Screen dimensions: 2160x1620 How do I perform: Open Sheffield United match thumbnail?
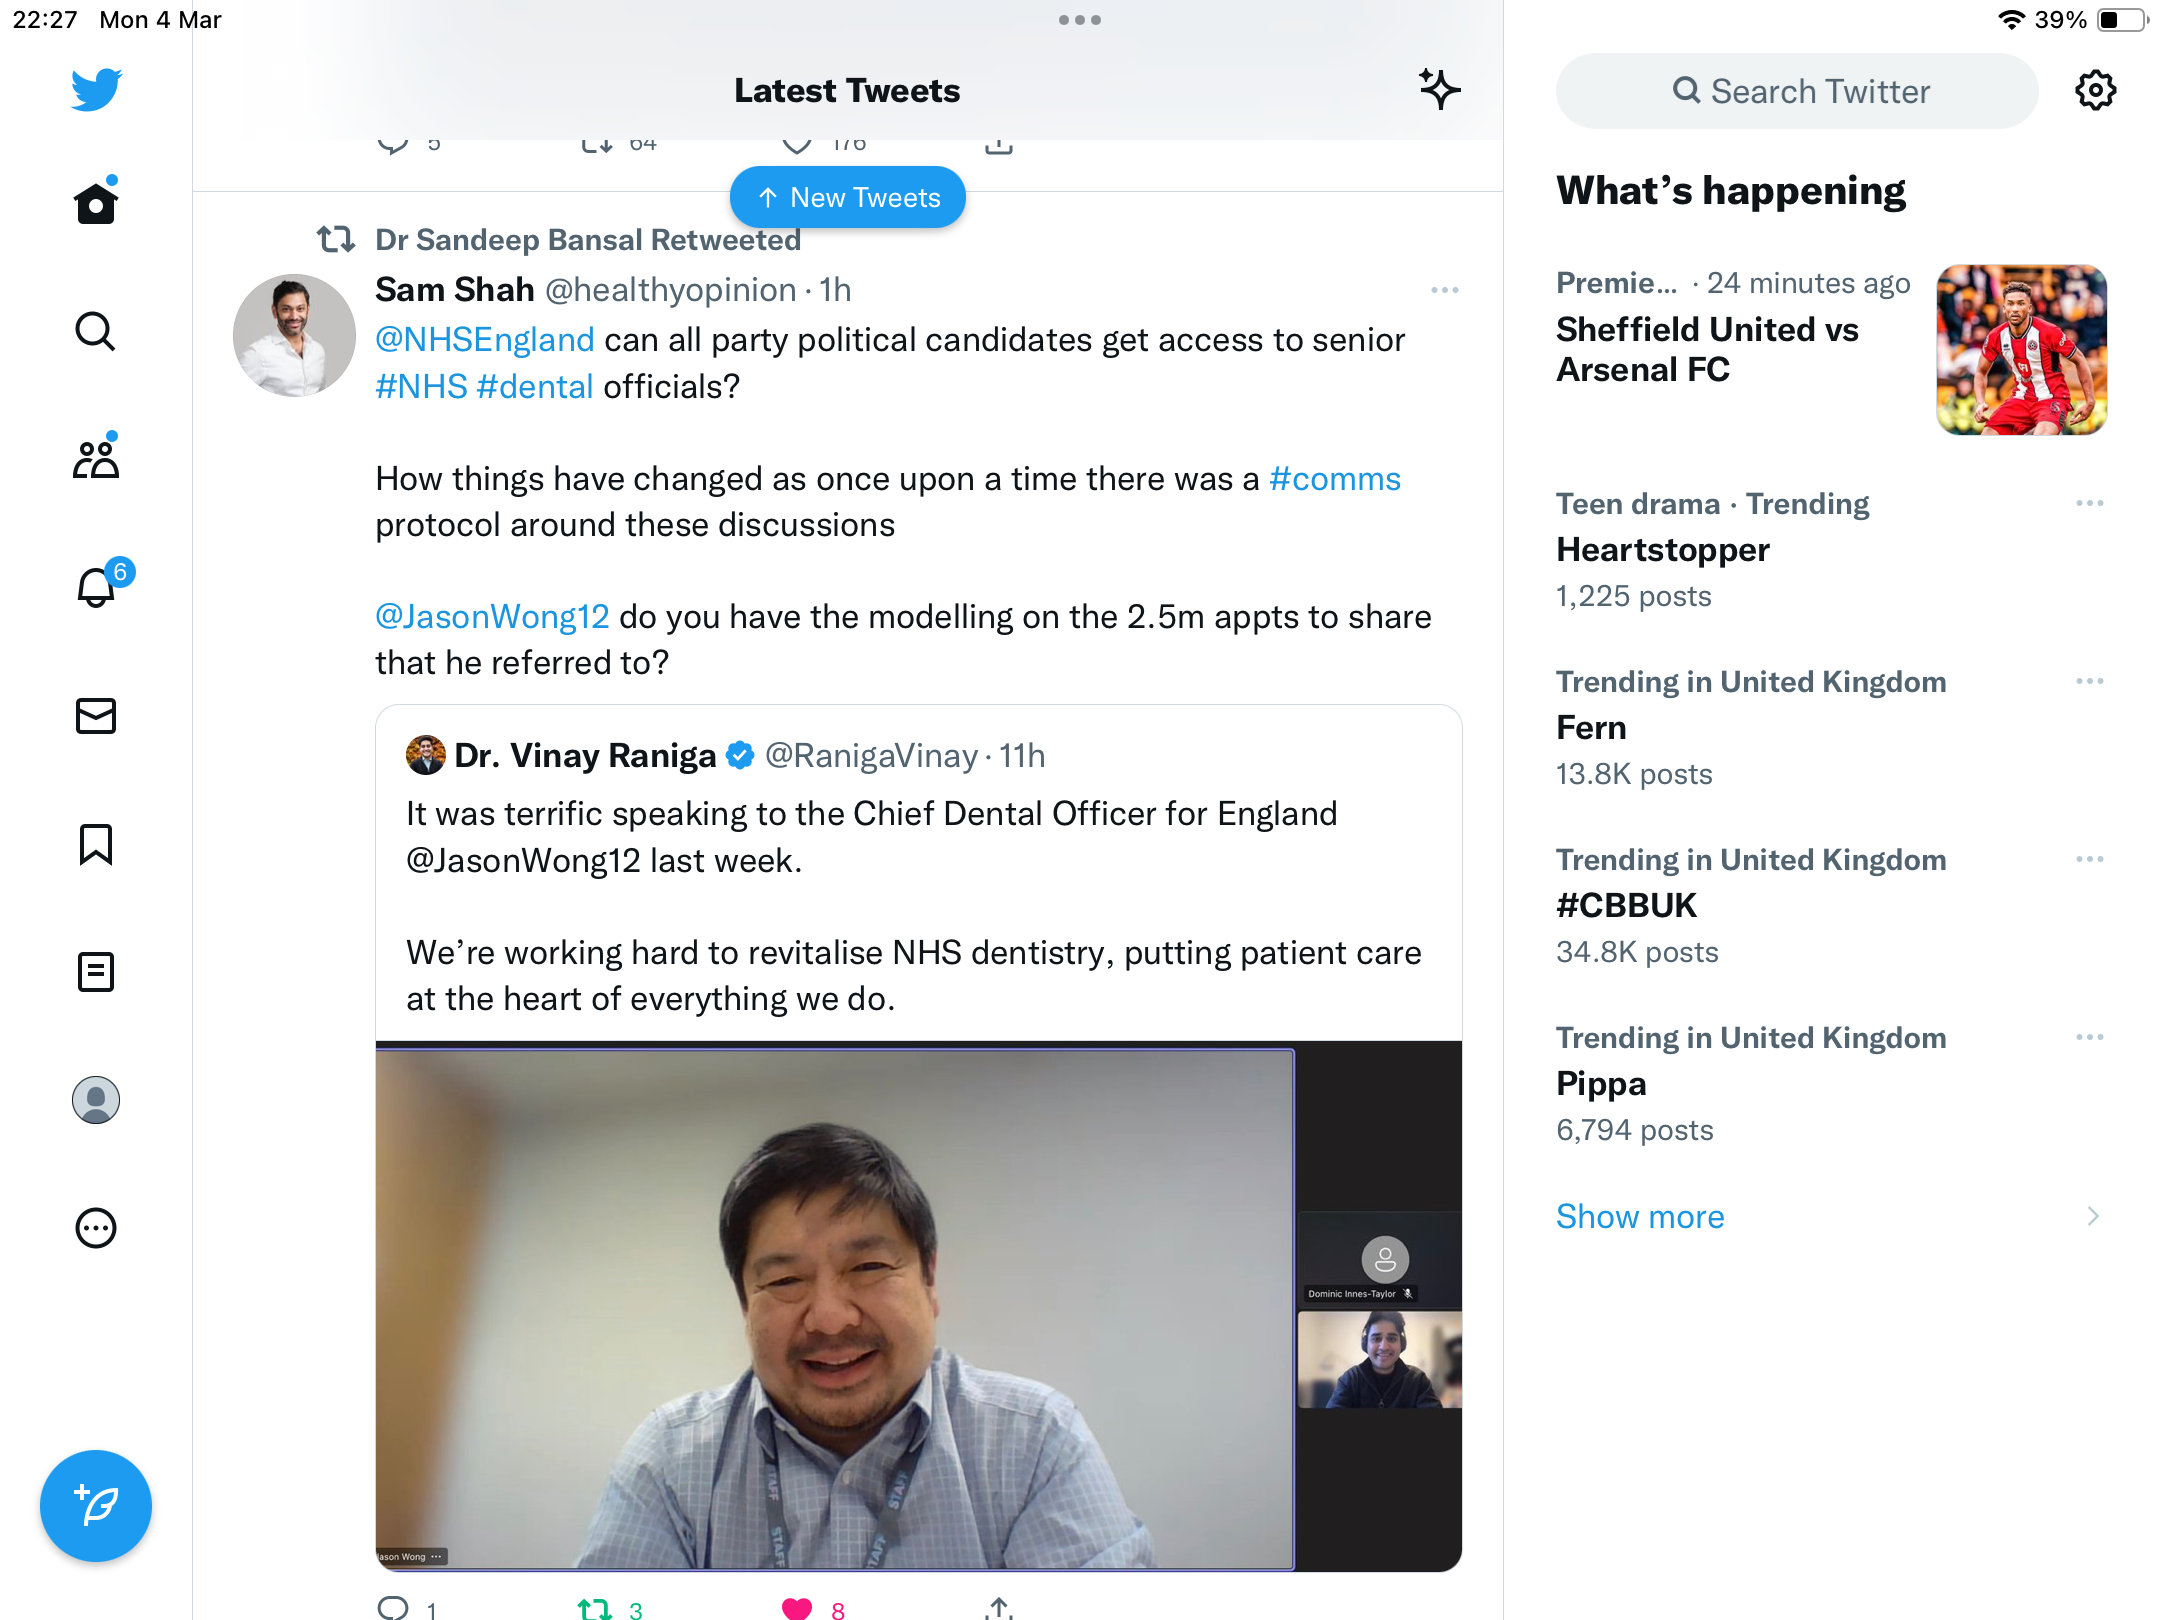(2022, 350)
